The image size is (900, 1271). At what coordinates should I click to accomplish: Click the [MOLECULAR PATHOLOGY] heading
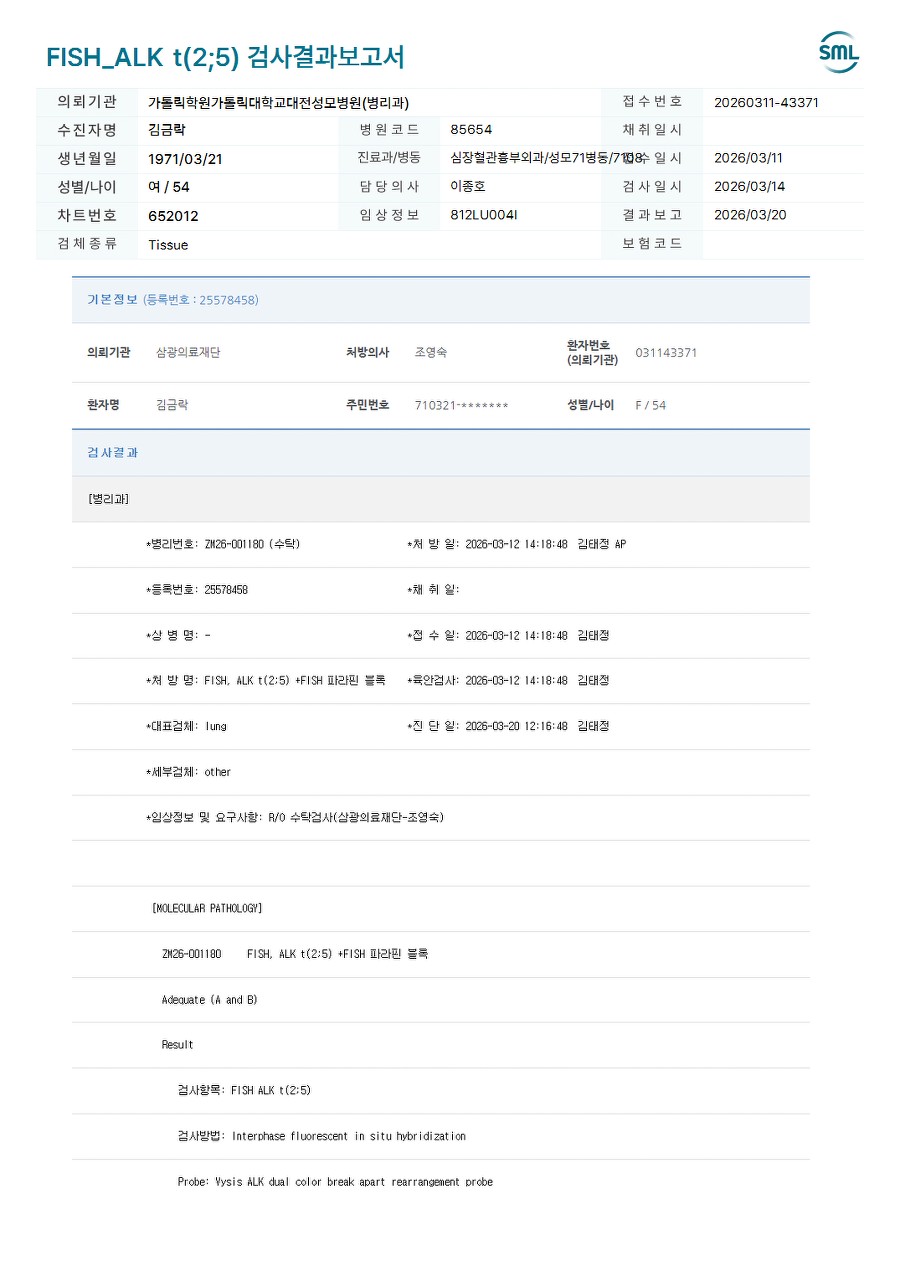pos(207,908)
